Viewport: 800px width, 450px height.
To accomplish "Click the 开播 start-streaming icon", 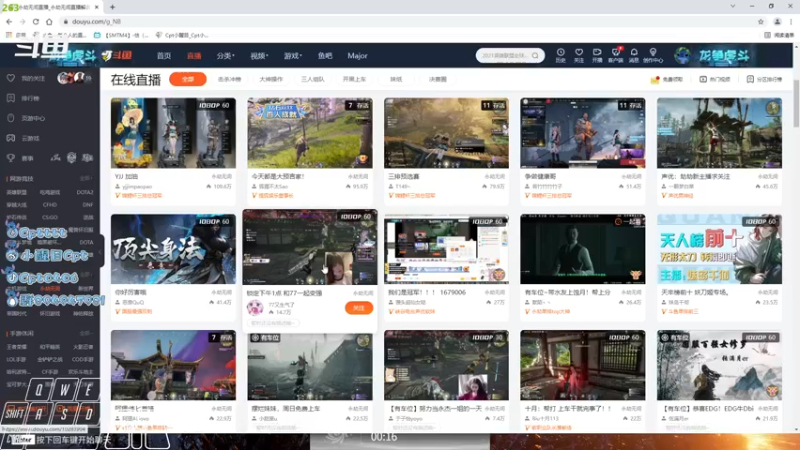I will 597,55.
